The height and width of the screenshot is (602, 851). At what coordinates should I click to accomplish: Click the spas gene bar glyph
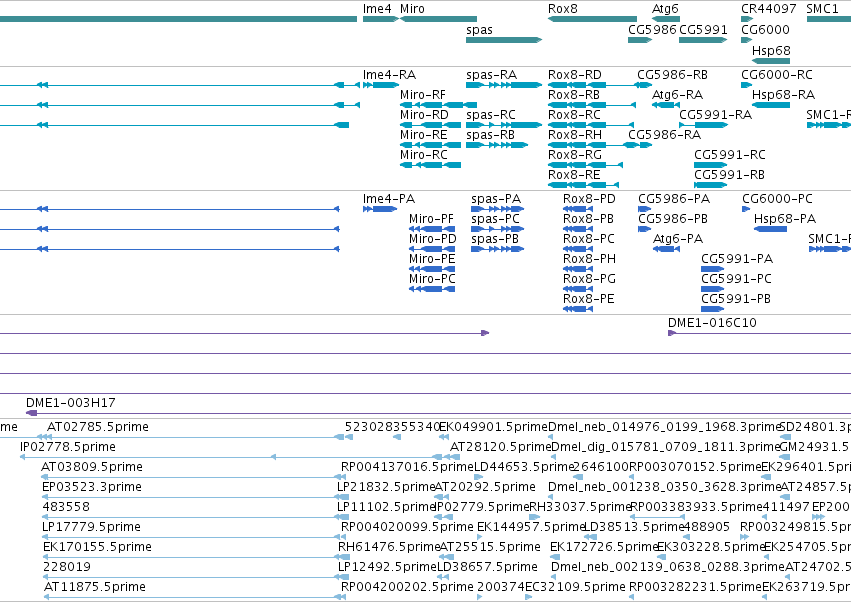[x=504, y=40]
